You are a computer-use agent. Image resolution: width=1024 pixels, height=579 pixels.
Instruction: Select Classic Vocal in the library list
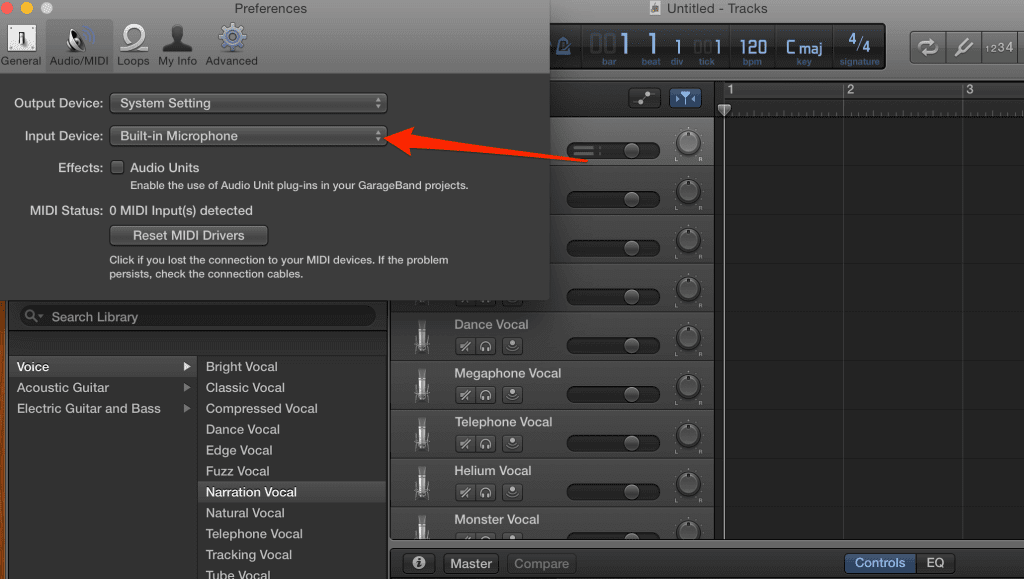(x=246, y=388)
